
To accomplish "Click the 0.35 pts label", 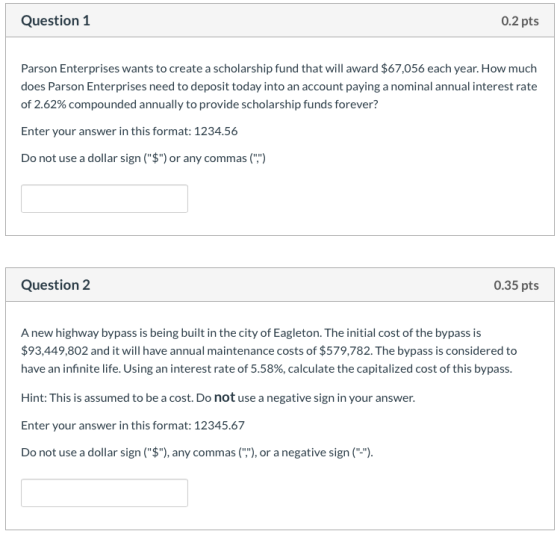I will [516, 285].
